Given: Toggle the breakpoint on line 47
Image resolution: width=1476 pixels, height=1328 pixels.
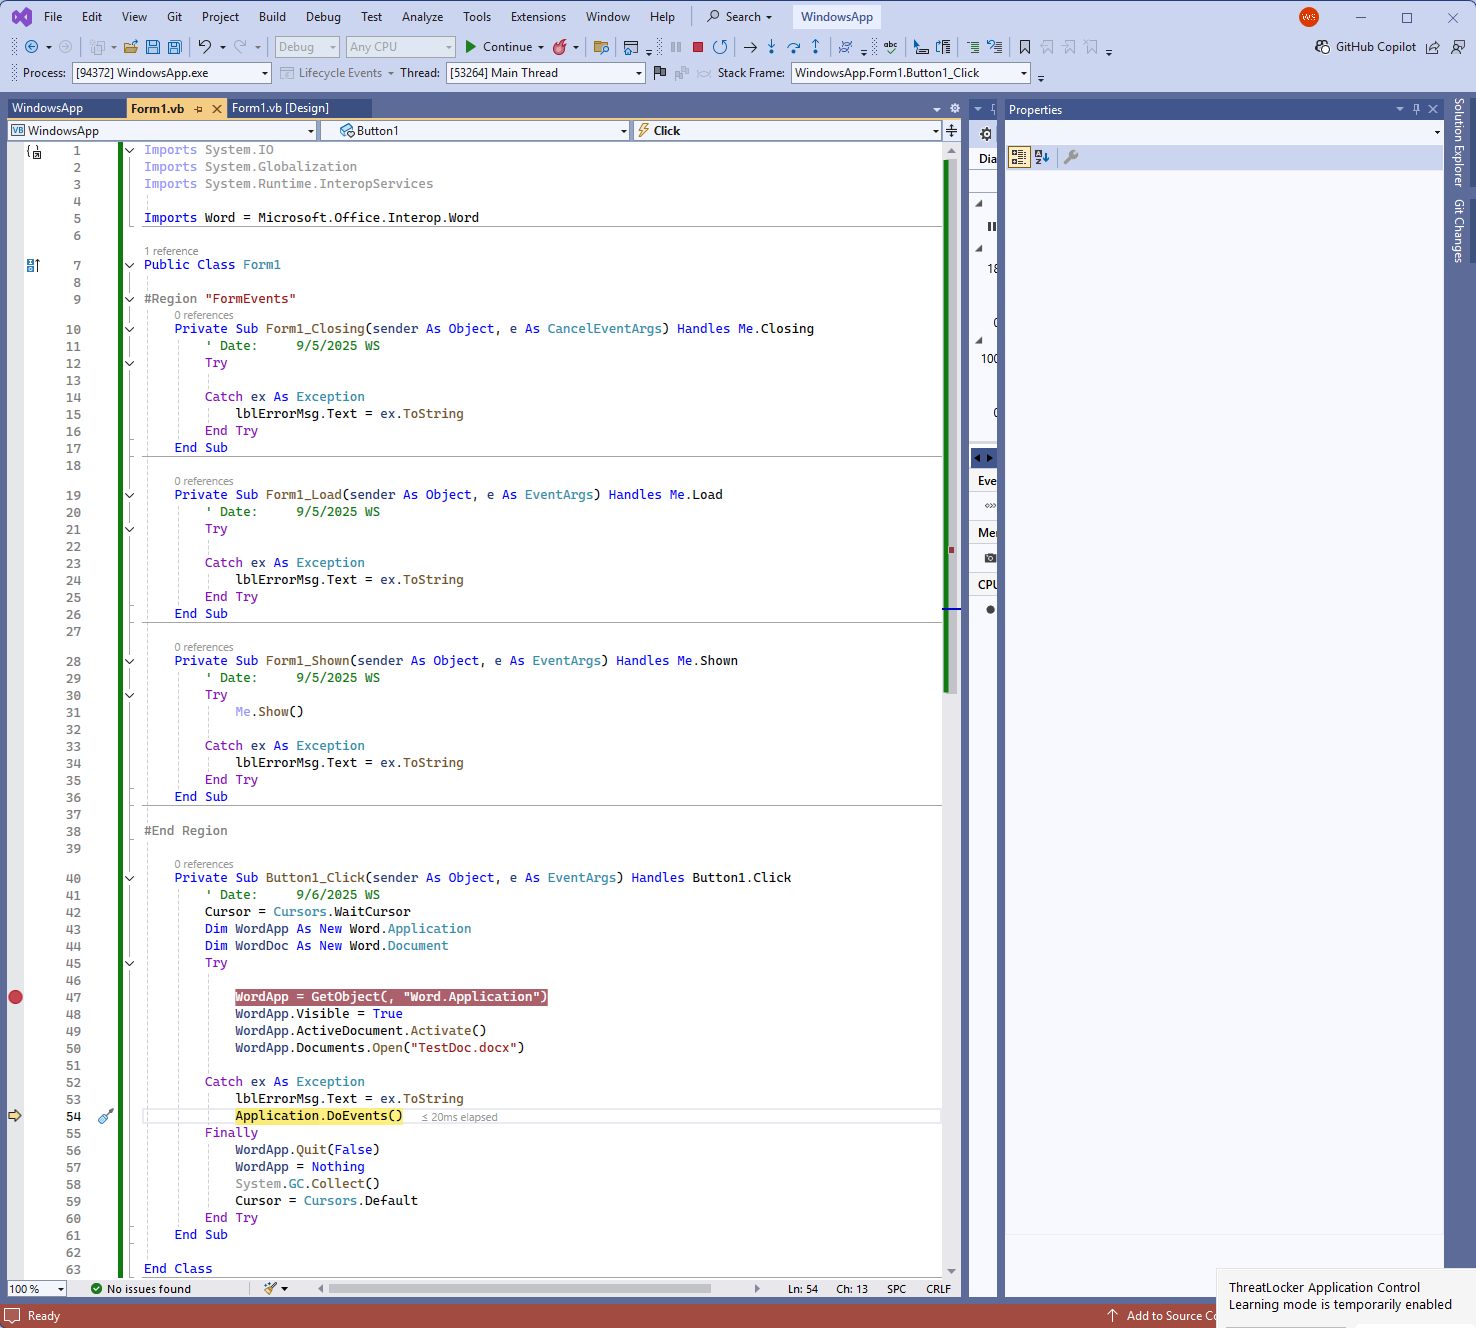Looking at the screenshot, I should coord(15,997).
